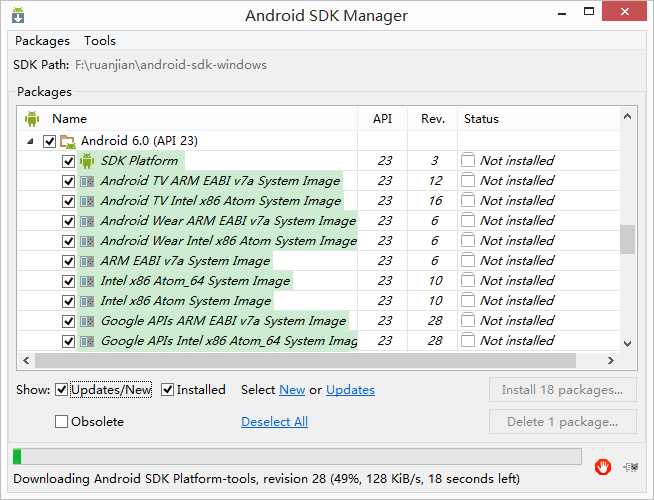The width and height of the screenshot is (654, 500).
Task: Click the SDK Path F:\ruanjian\android-sdk-windows text
Action: [171, 65]
